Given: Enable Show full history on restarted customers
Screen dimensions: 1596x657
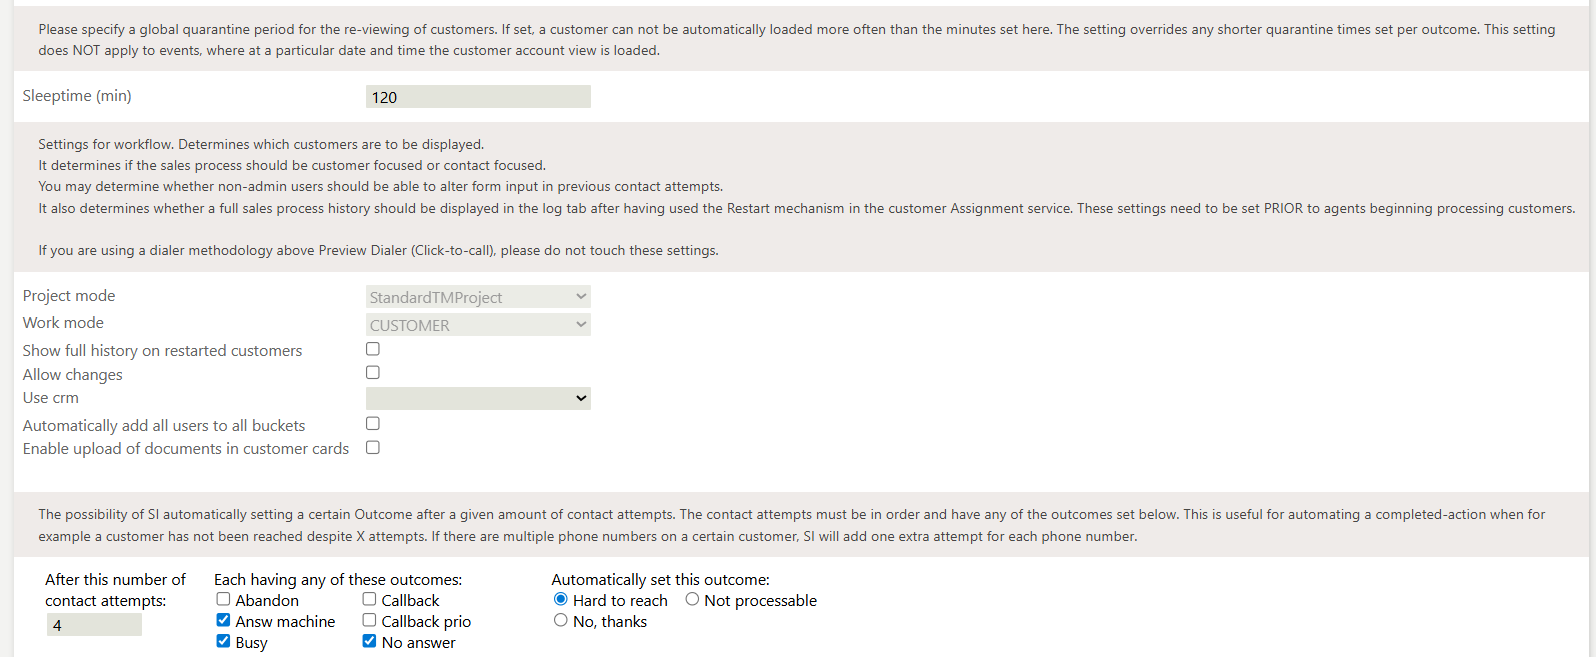Looking at the screenshot, I should pos(373,349).
